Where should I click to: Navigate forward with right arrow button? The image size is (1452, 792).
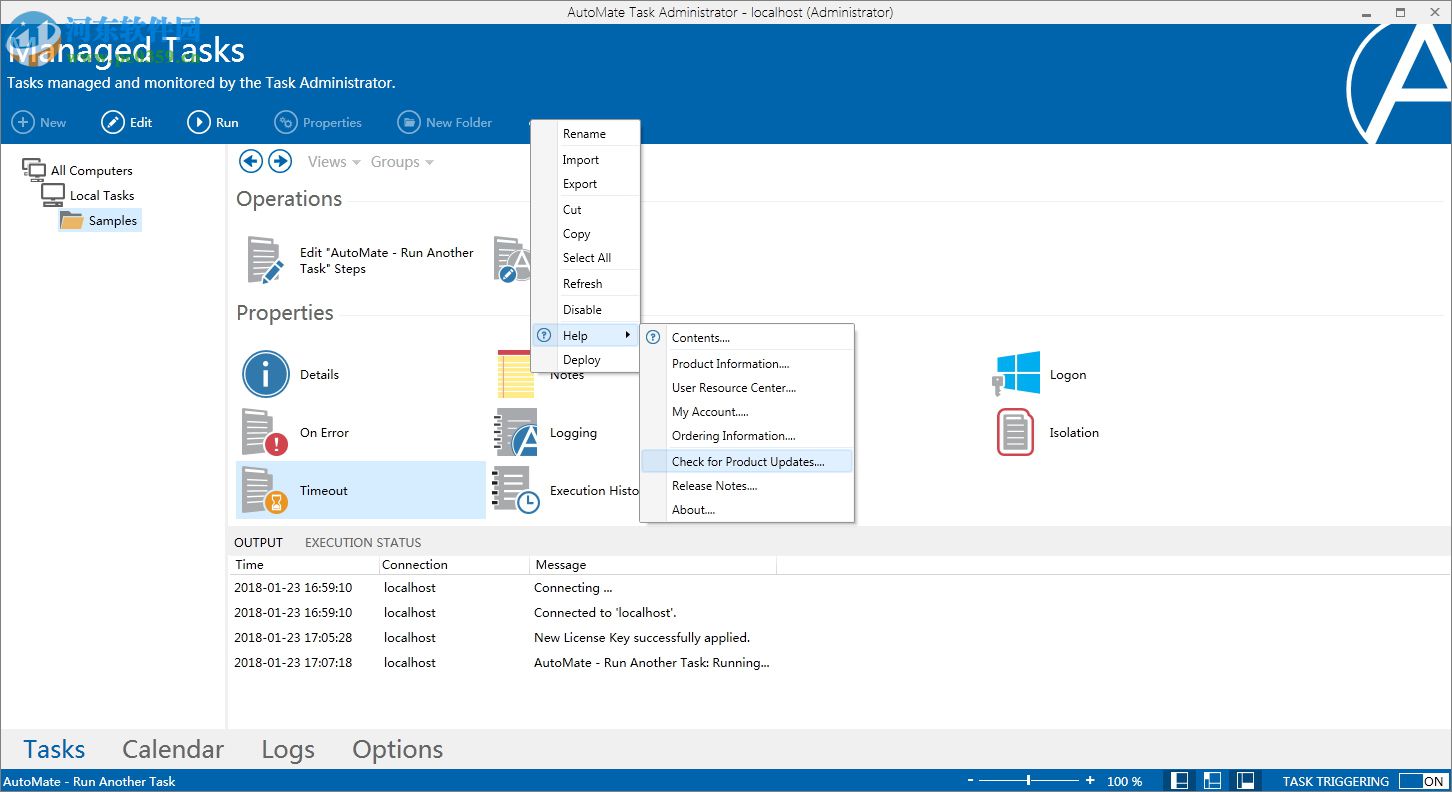tap(280, 161)
